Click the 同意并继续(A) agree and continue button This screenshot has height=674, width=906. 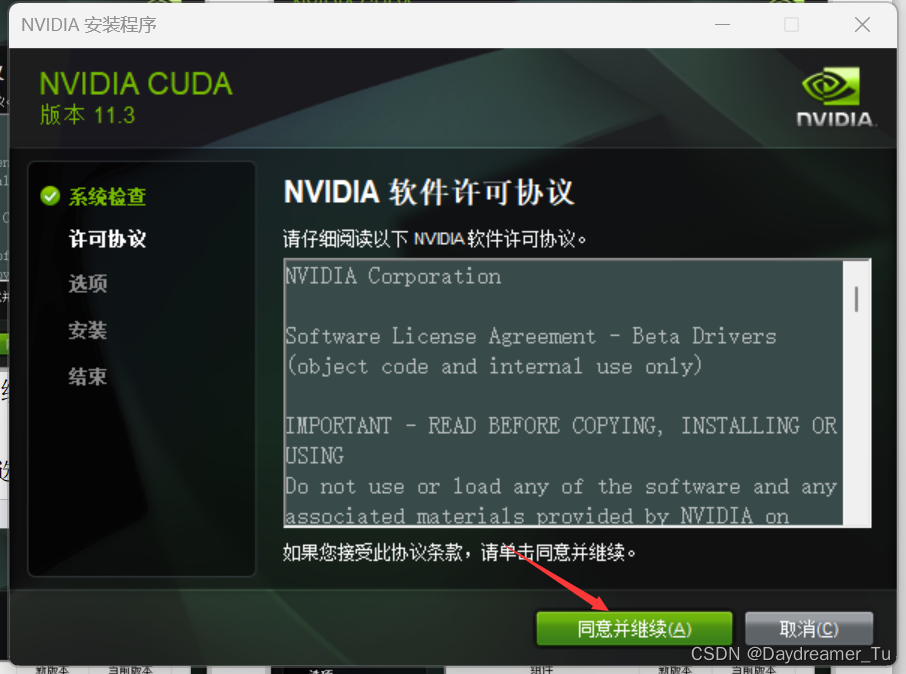point(634,628)
